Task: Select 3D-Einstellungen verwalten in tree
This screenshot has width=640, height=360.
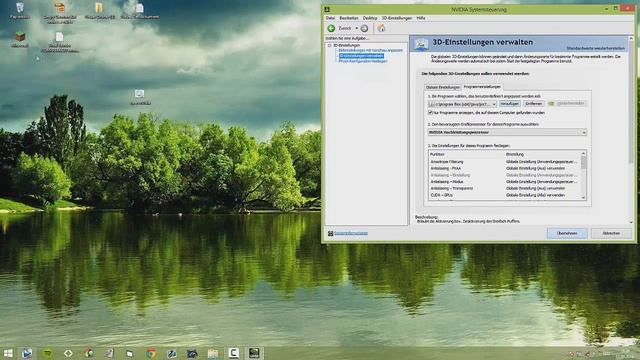Action: click(361, 56)
